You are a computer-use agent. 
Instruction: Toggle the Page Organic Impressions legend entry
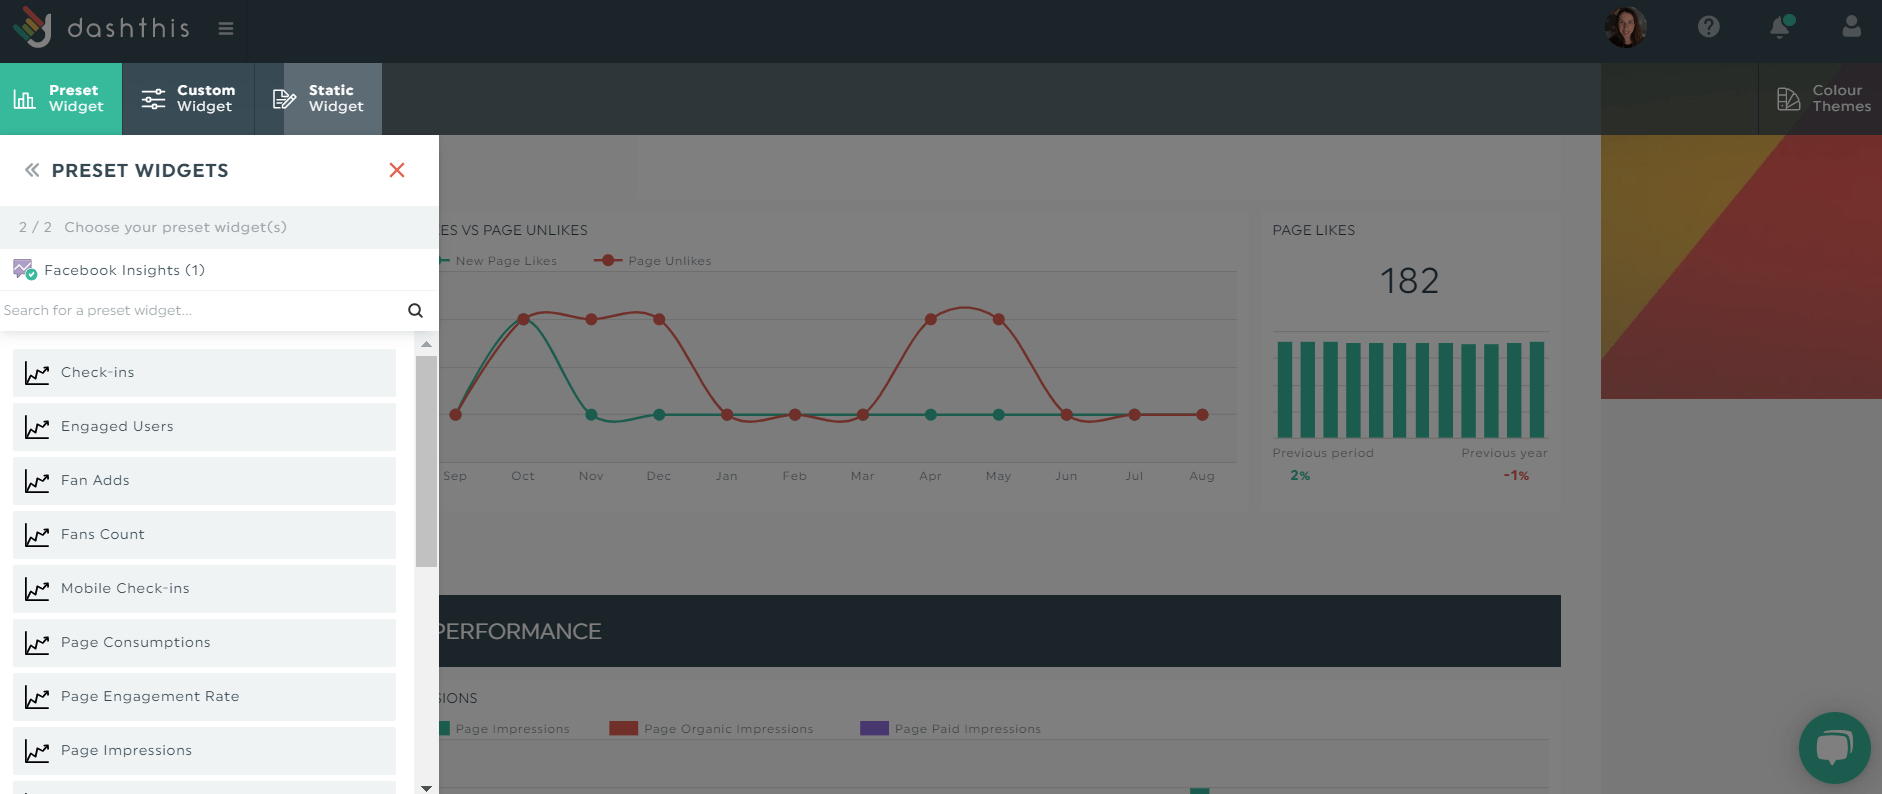pyautogui.click(x=711, y=728)
